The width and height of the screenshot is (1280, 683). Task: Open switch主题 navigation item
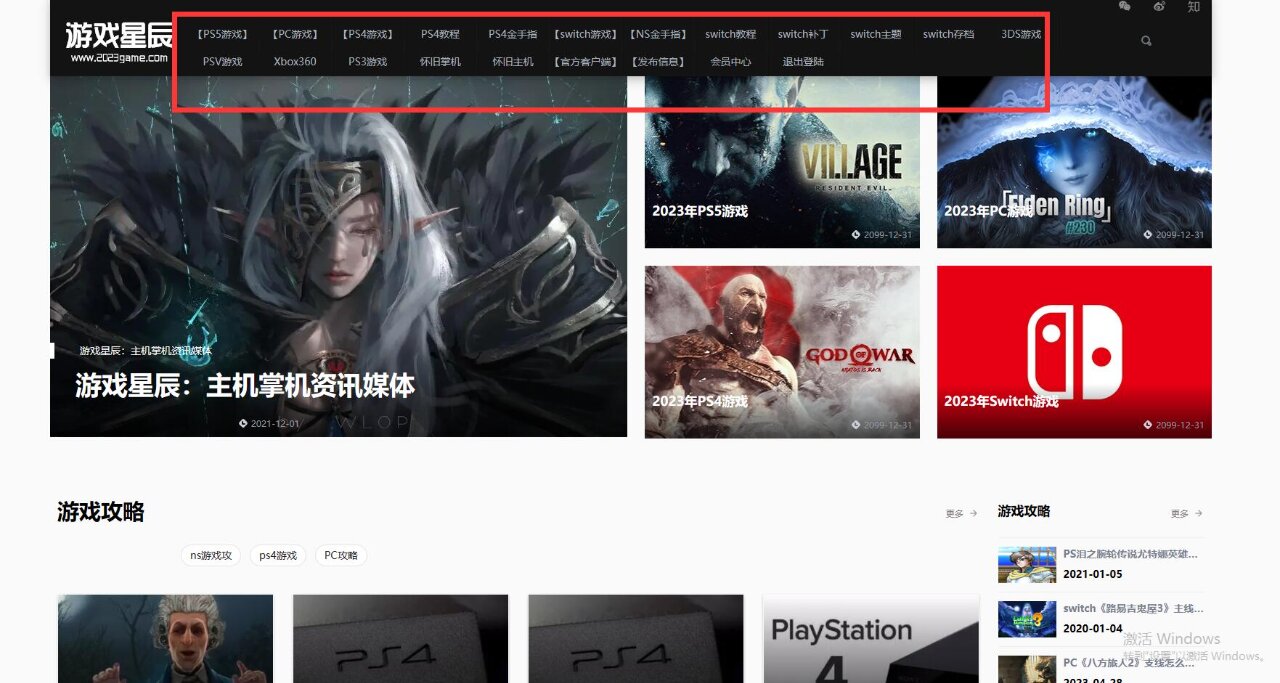pos(876,34)
